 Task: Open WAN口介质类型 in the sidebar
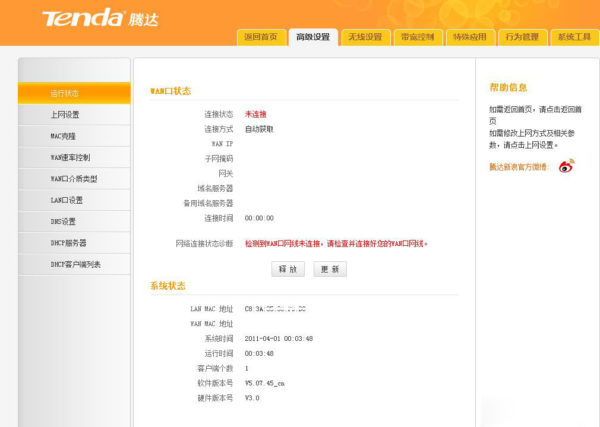tap(74, 178)
